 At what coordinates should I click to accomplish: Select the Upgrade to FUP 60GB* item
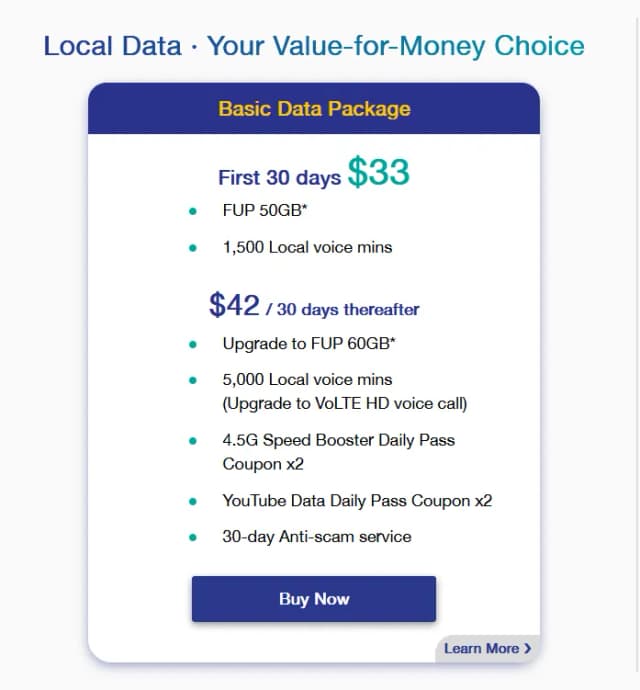click(309, 343)
